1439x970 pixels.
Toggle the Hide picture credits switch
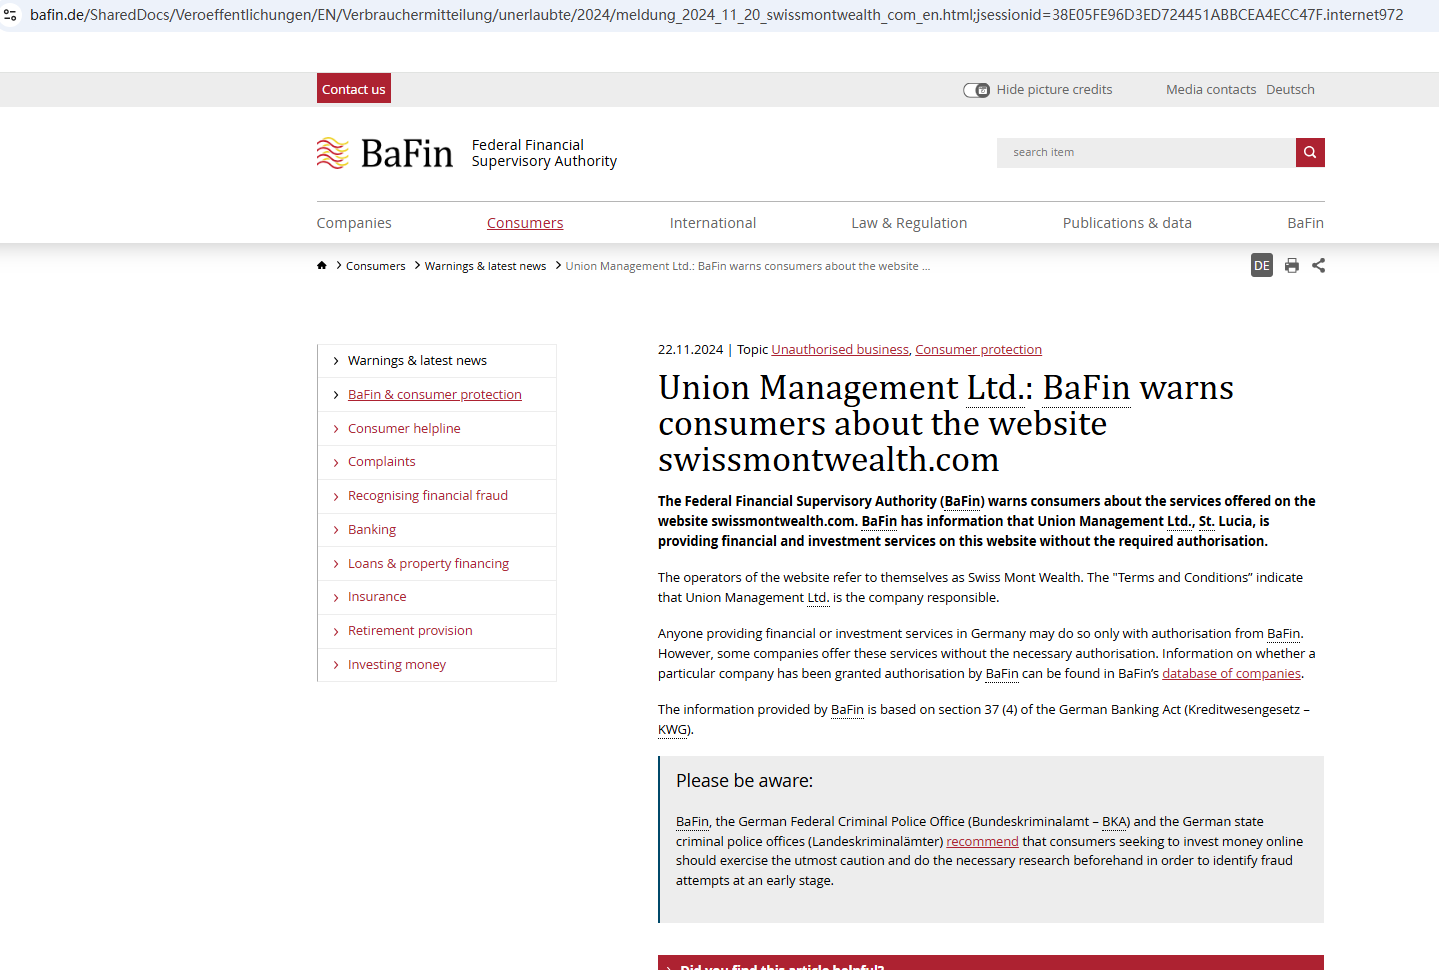click(977, 90)
